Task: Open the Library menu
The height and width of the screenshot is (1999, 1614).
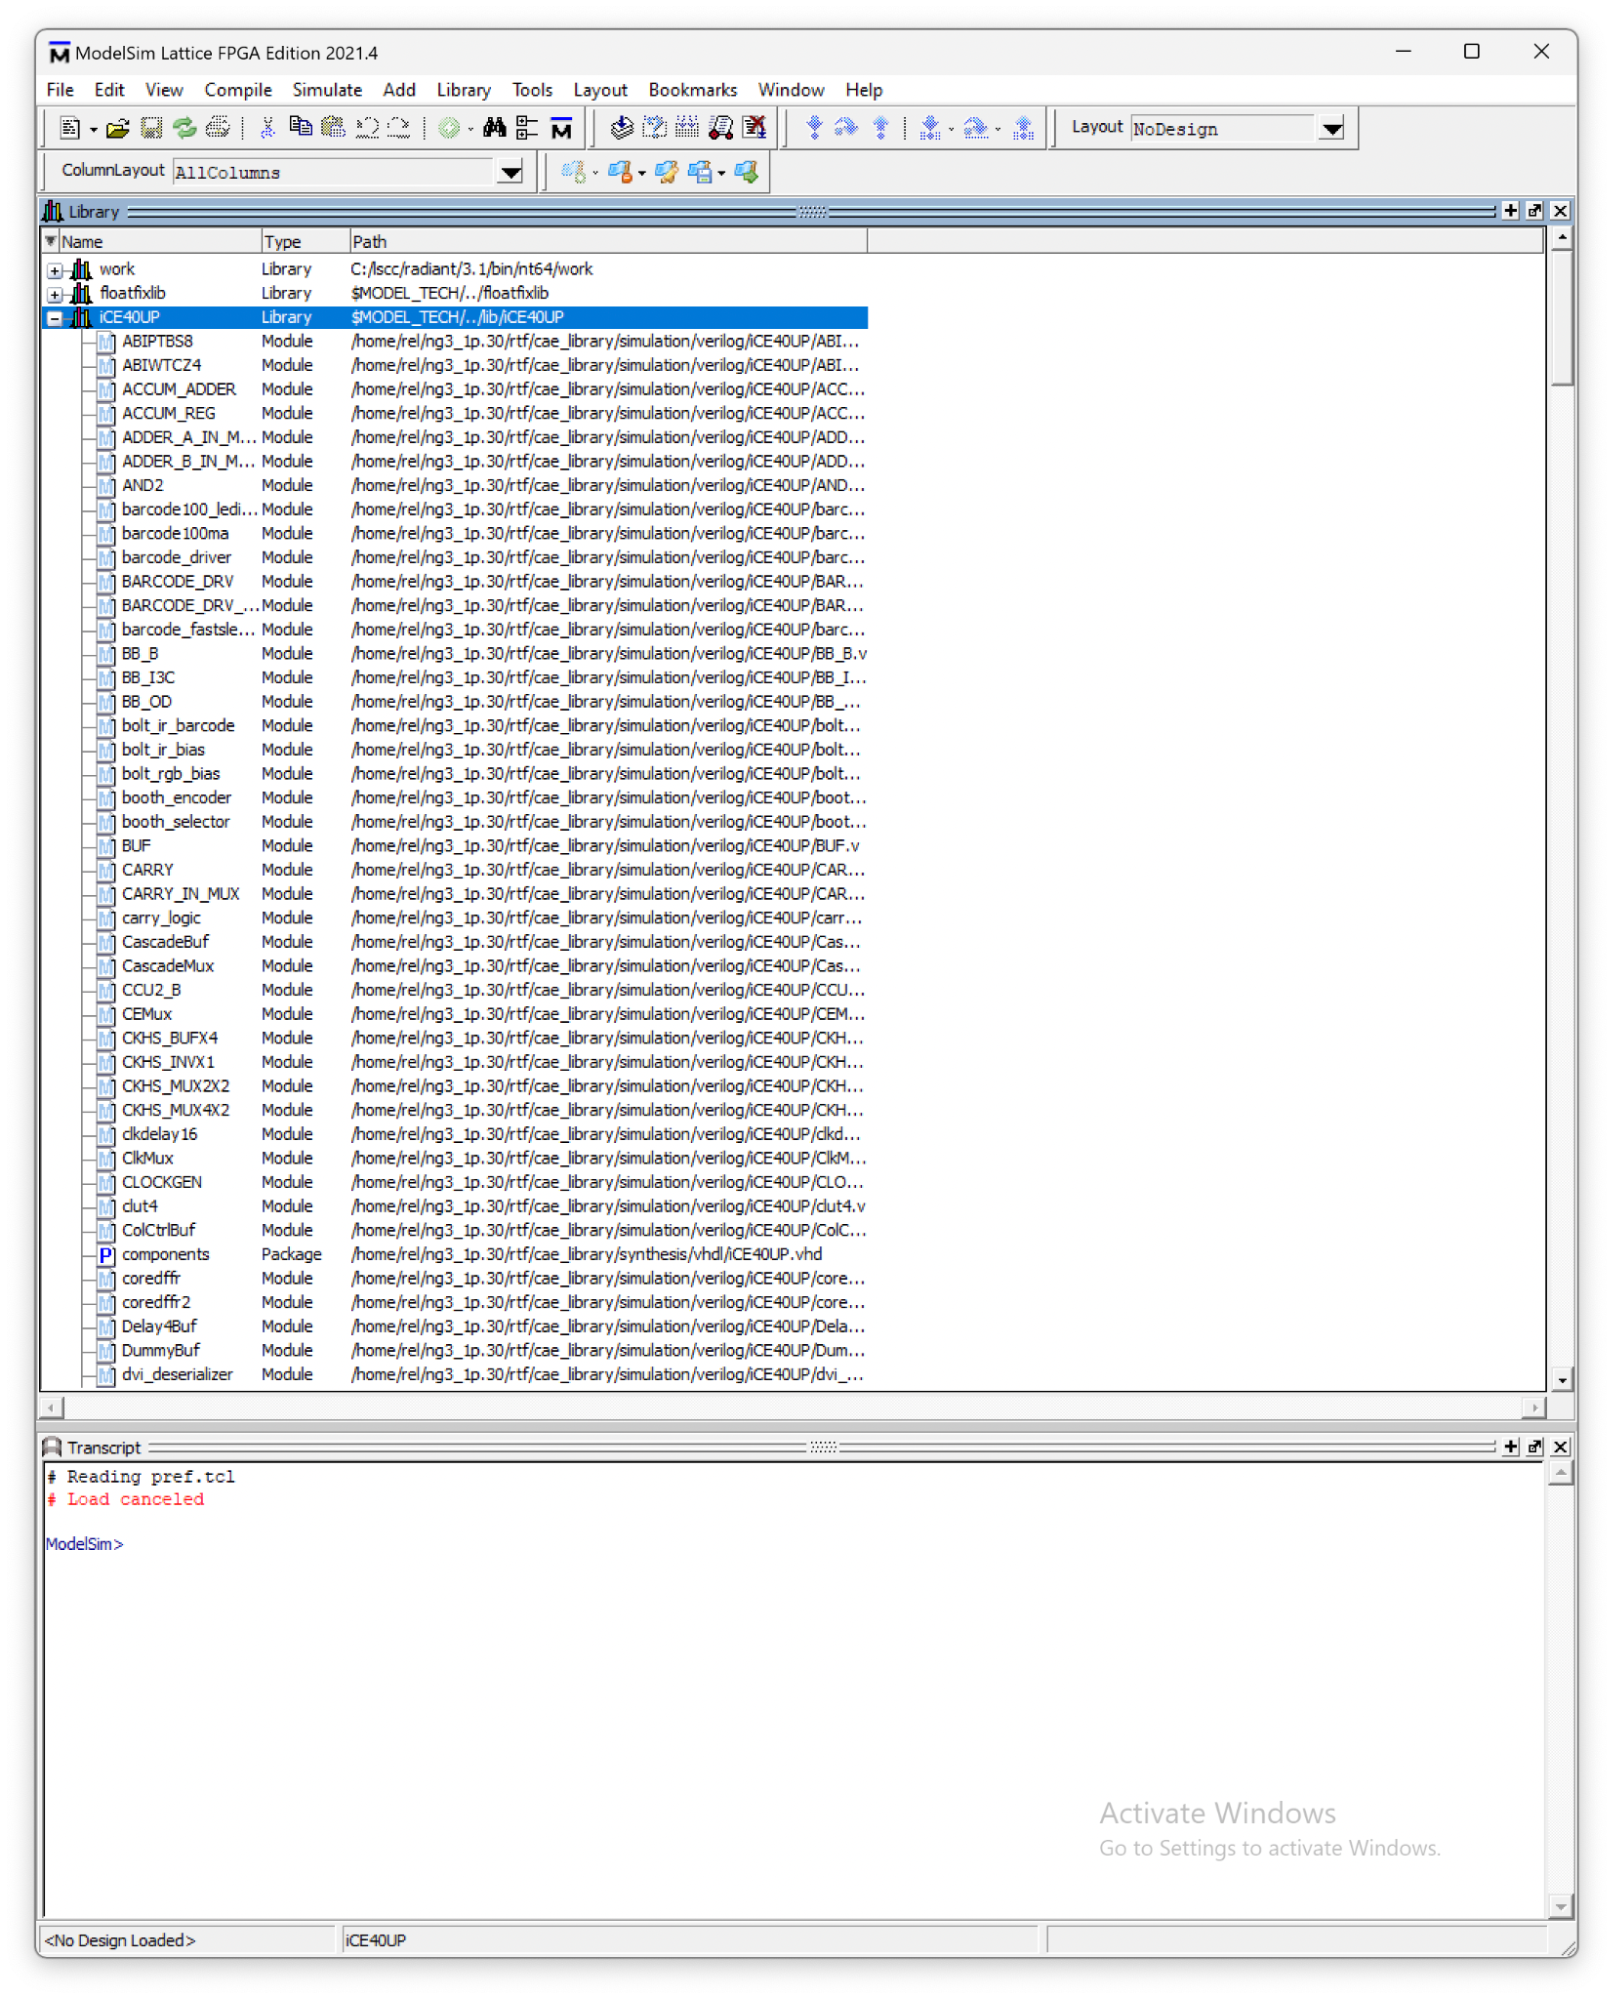Action: point(464,90)
